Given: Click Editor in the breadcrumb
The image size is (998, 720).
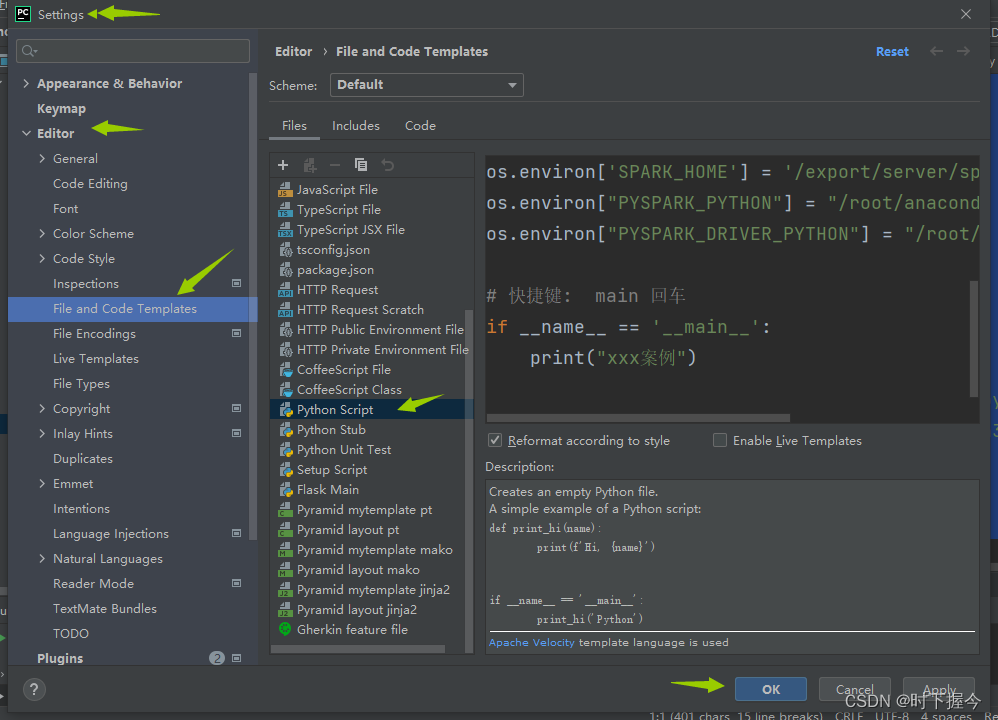Looking at the screenshot, I should tap(293, 52).
